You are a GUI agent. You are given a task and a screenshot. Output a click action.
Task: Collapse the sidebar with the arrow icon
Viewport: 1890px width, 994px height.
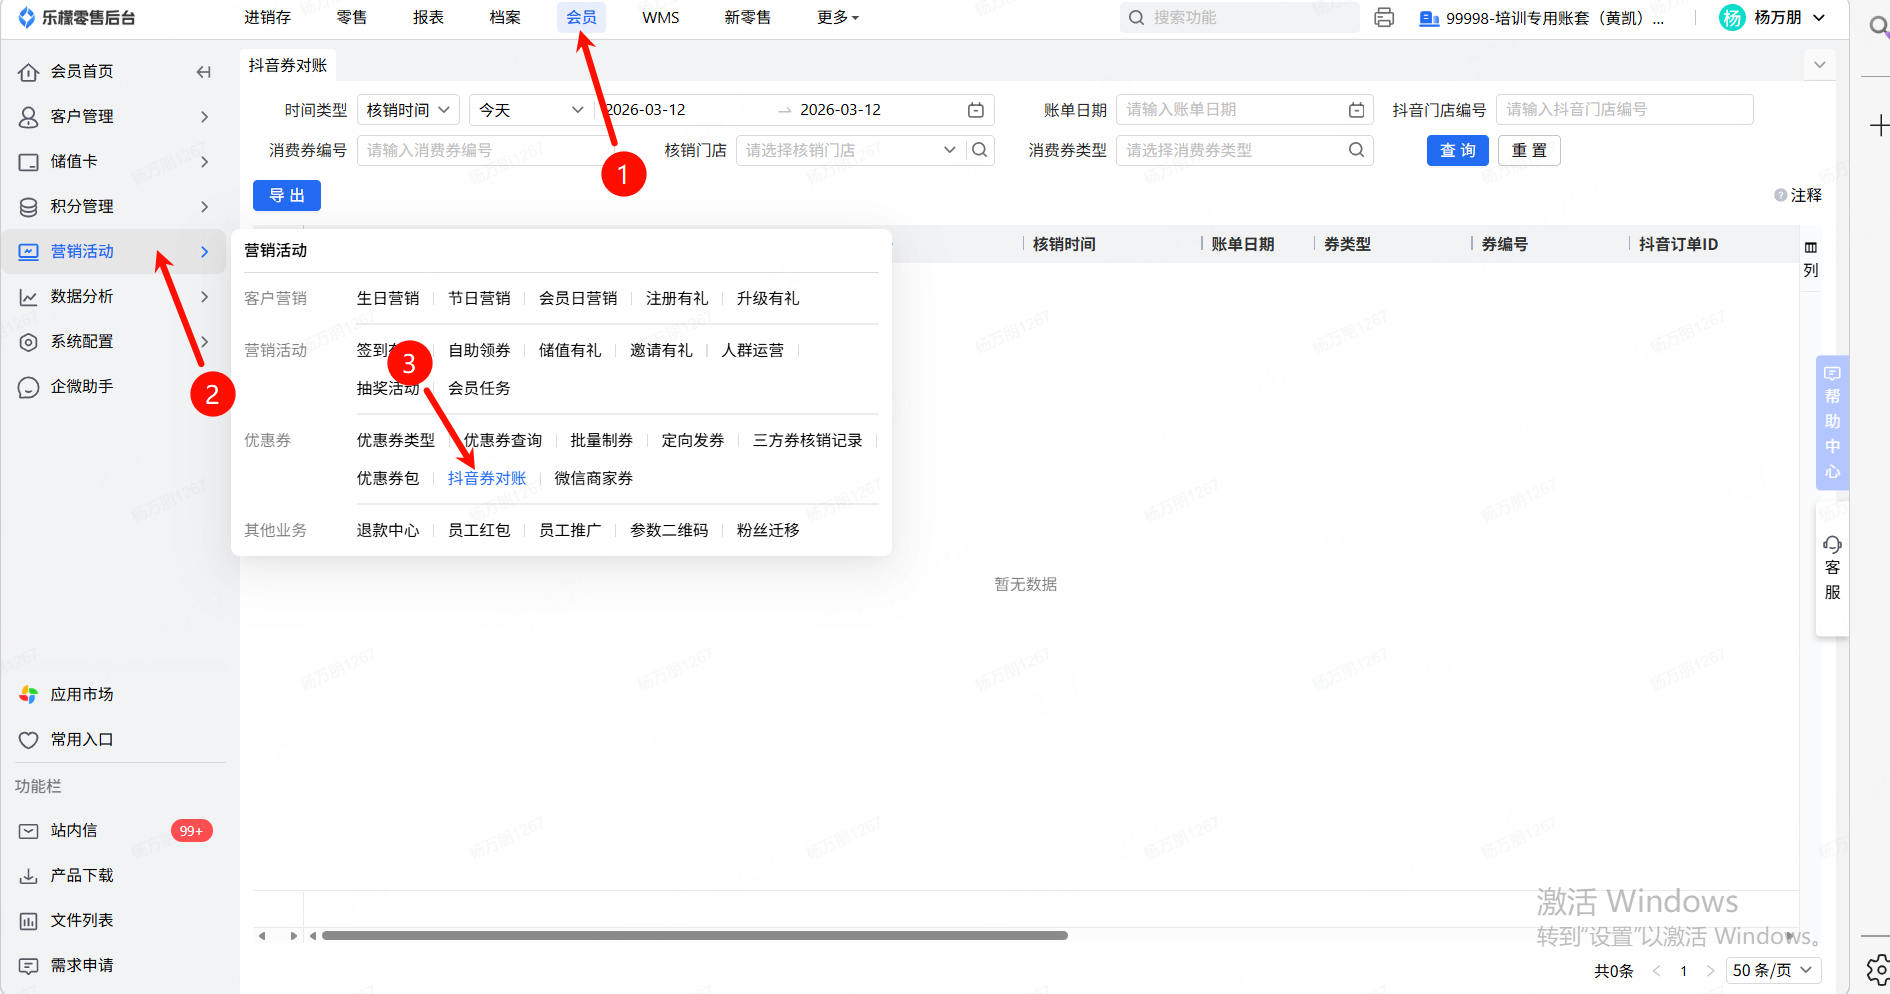tap(204, 72)
